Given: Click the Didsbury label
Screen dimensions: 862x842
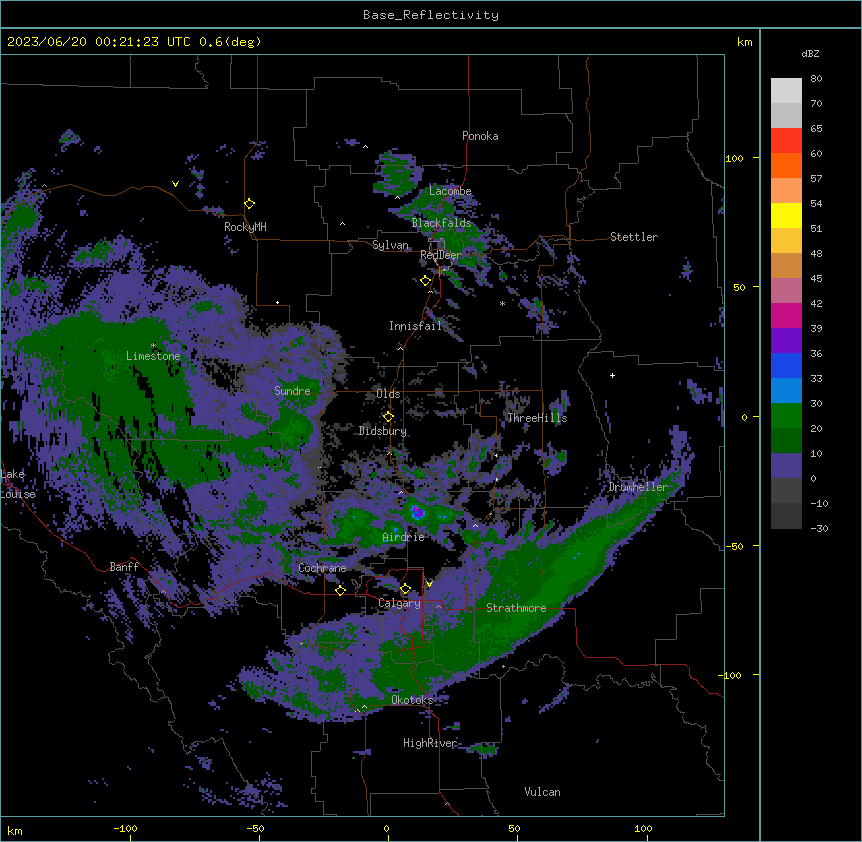Looking at the screenshot, I should [383, 431].
